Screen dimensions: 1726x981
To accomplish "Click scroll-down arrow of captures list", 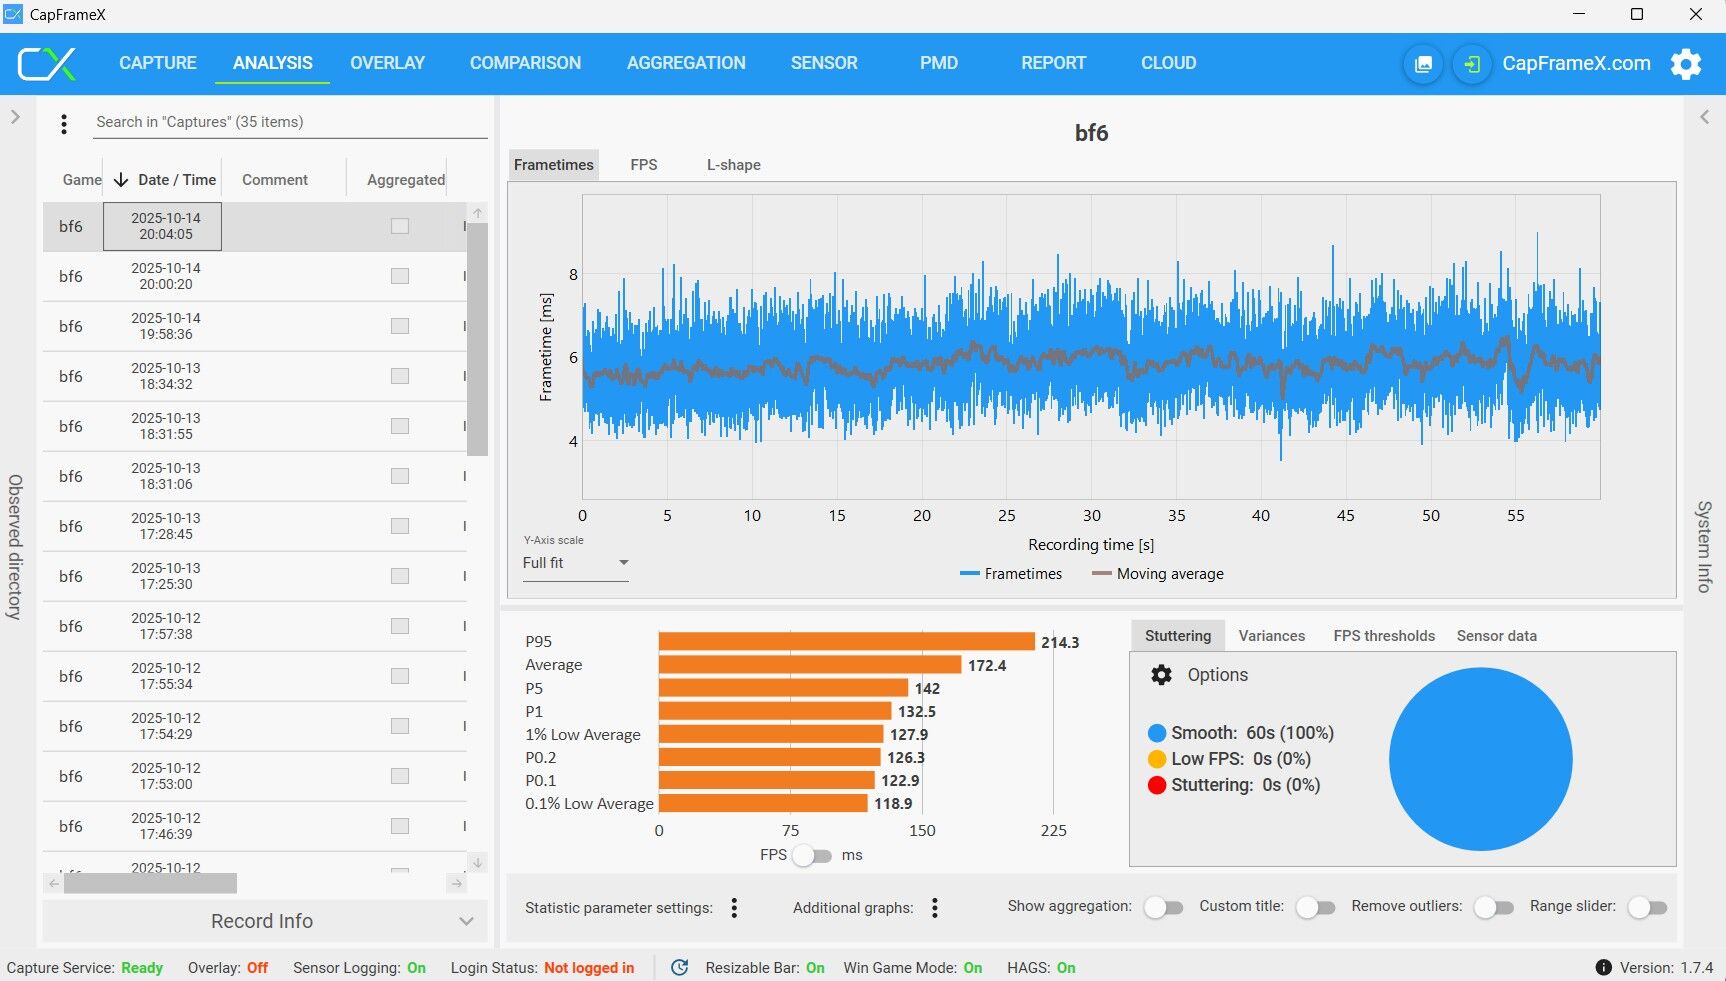I will coord(478,862).
